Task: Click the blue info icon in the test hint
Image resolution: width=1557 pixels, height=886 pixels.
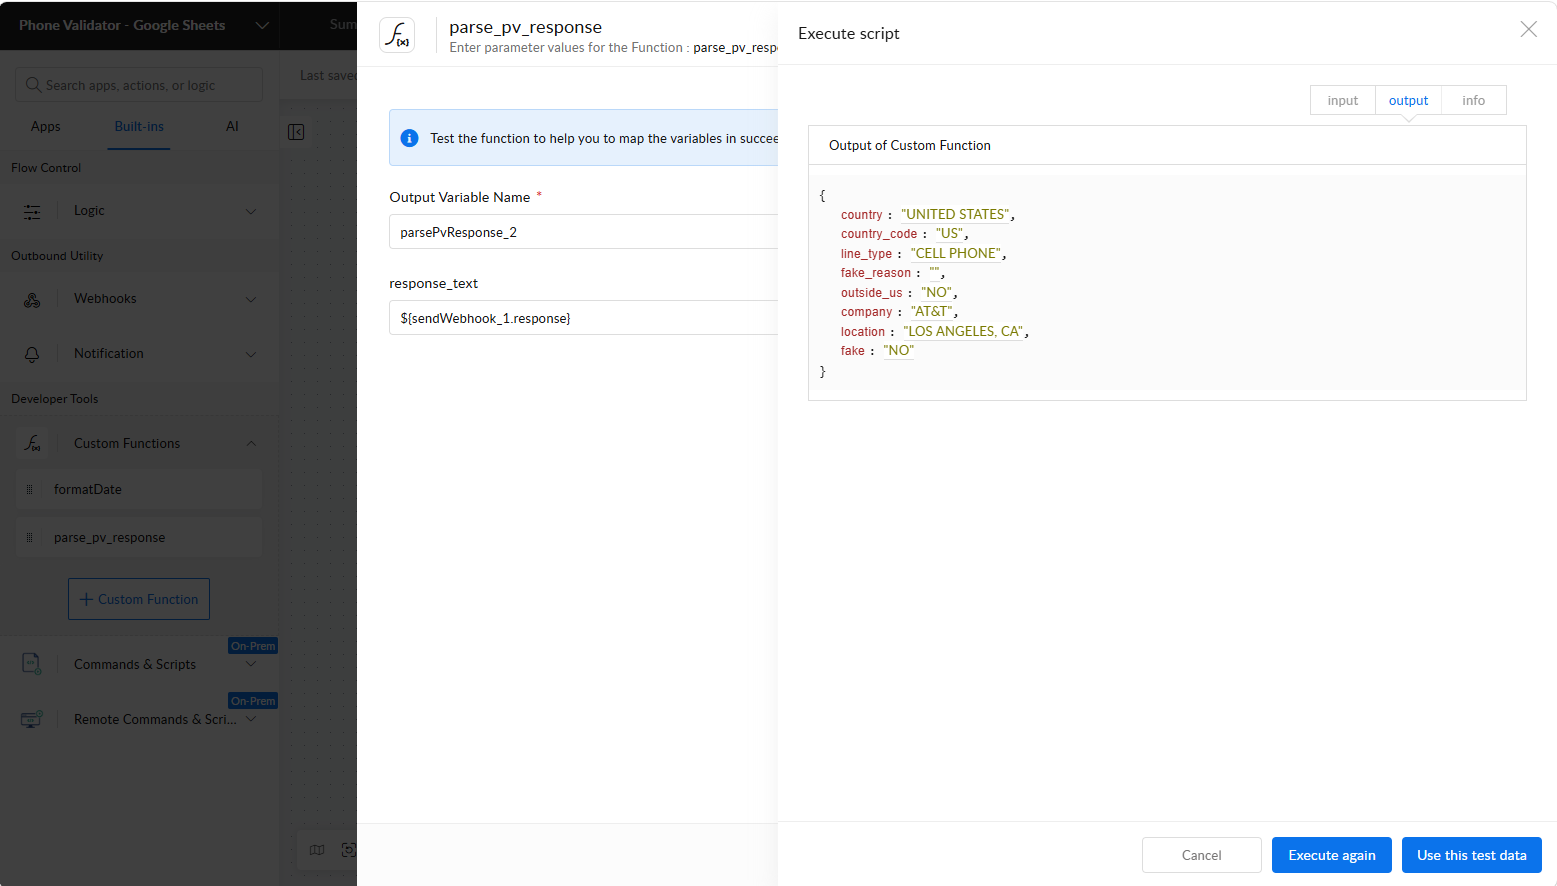Action: click(x=409, y=138)
